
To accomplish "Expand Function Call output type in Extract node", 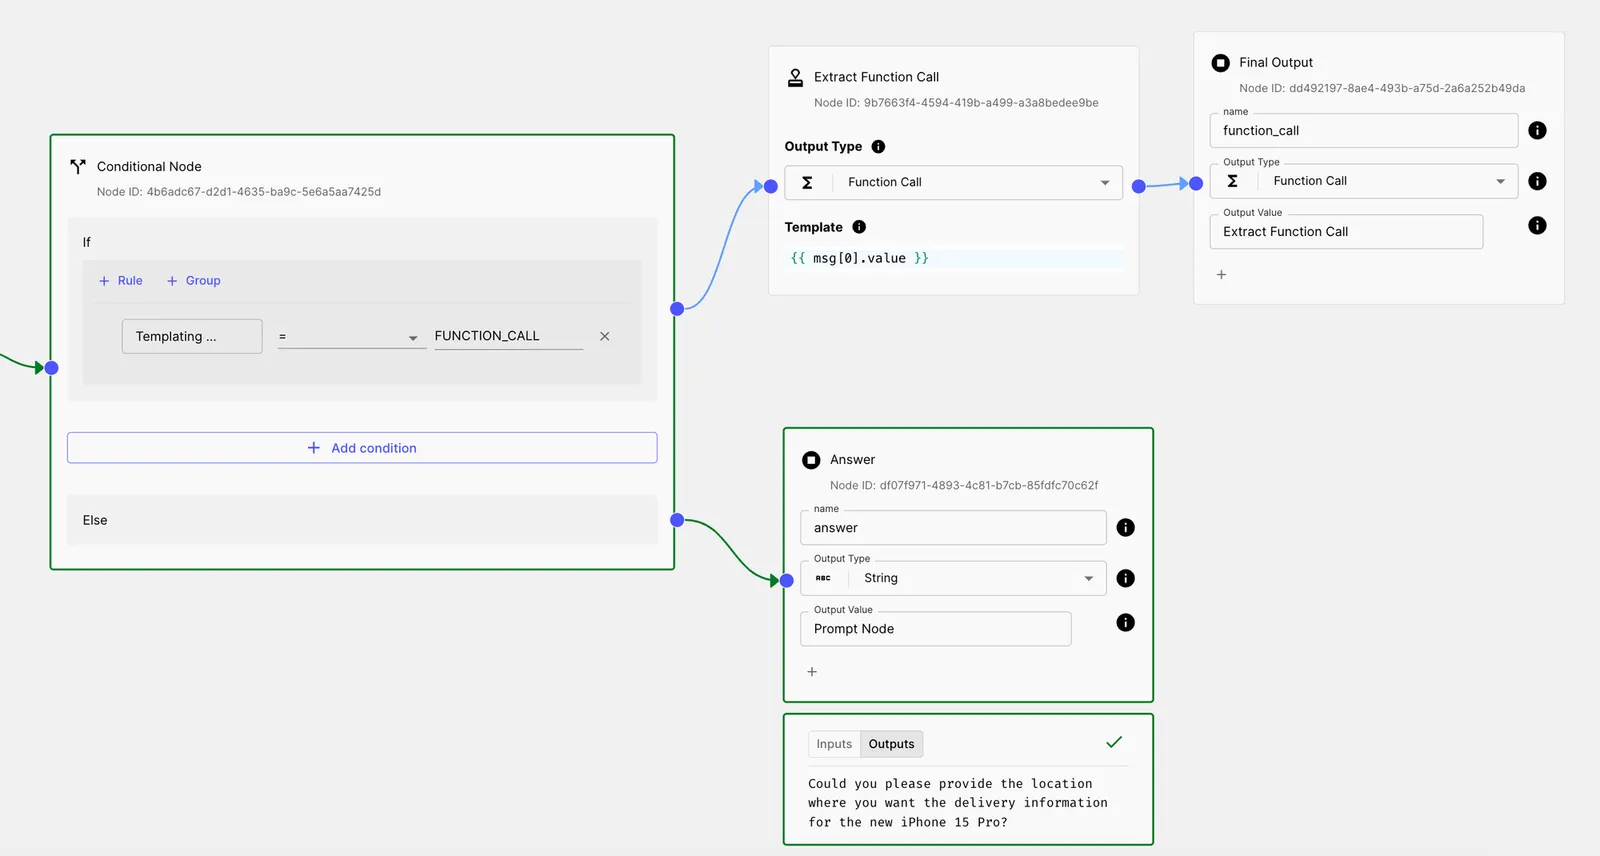I will point(1105,183).
